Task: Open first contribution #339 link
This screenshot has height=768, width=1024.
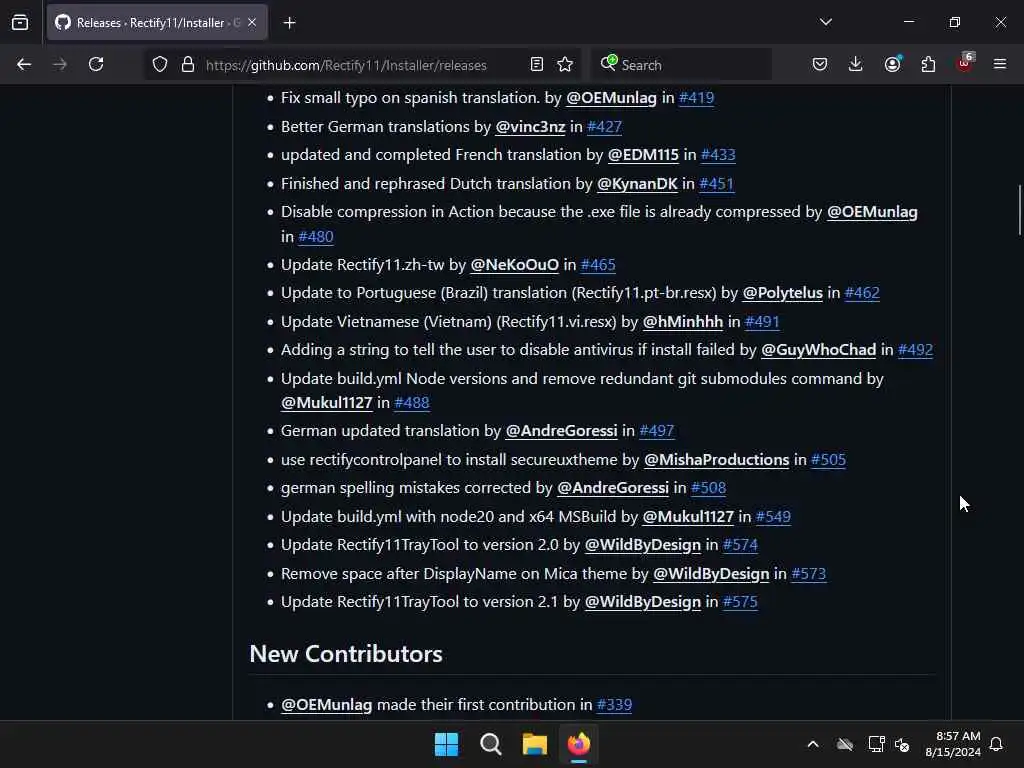Action: [x=615, y=705]
